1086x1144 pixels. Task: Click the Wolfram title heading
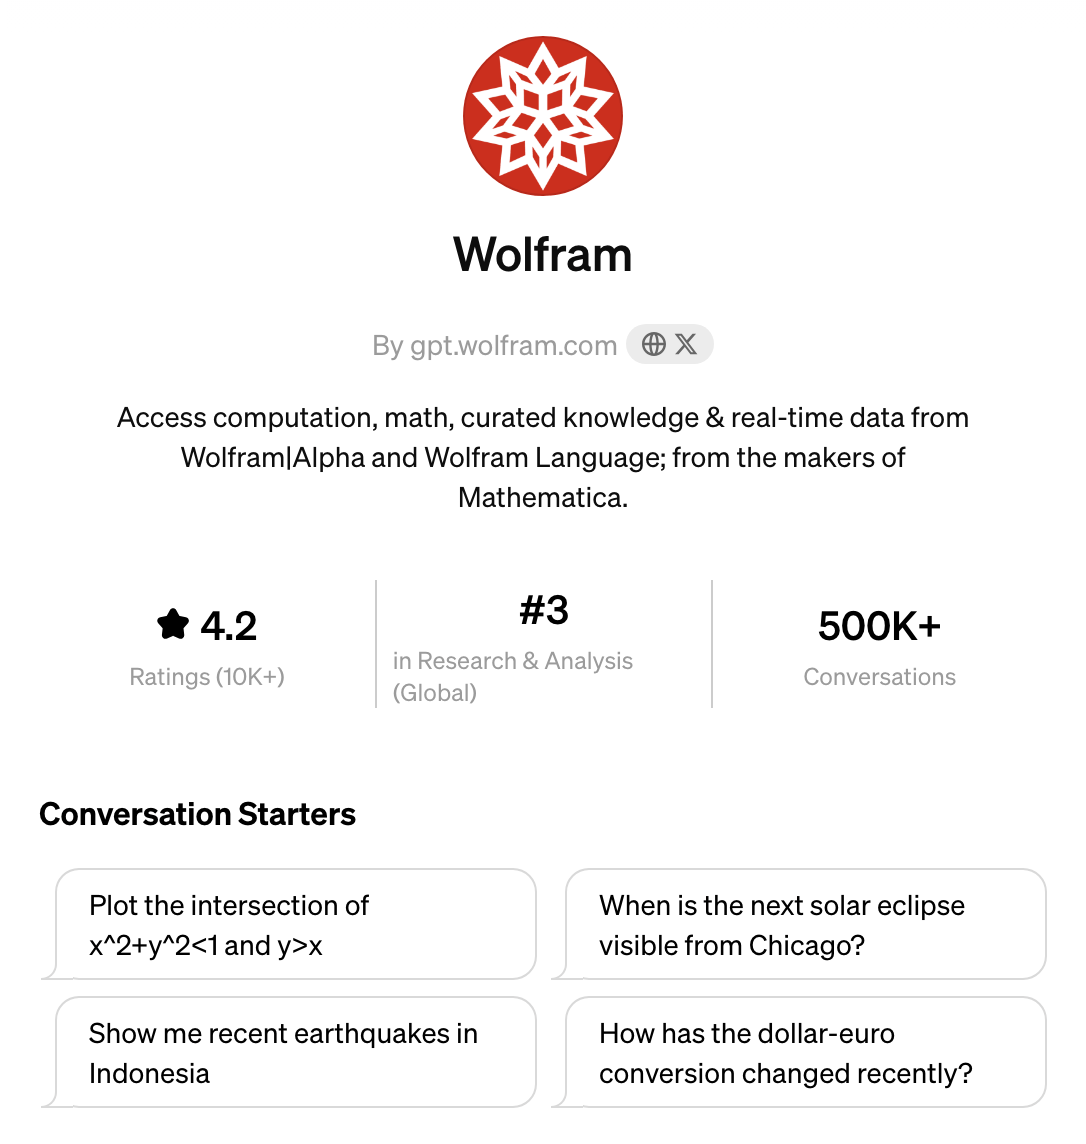tap(543, 255)
